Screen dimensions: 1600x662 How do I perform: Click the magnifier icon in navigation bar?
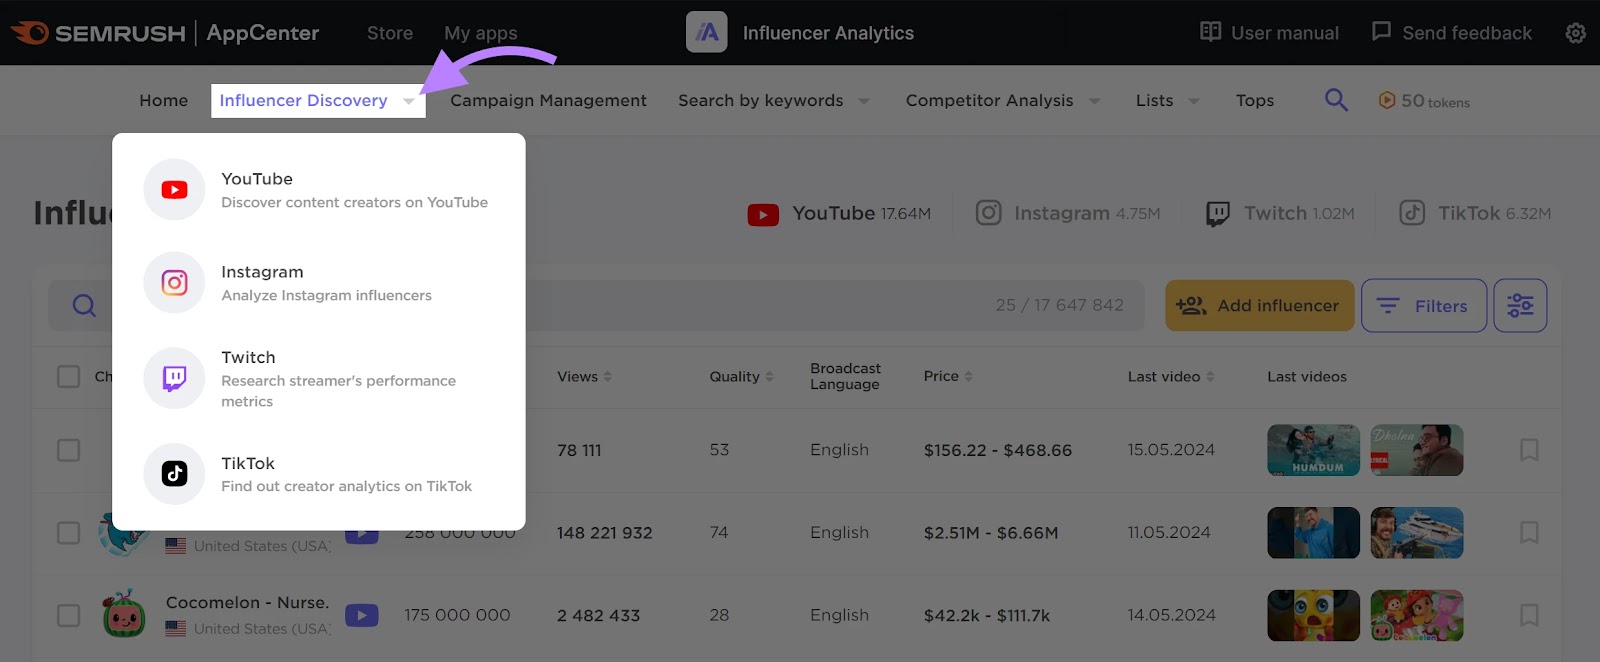pos(1336,100)
